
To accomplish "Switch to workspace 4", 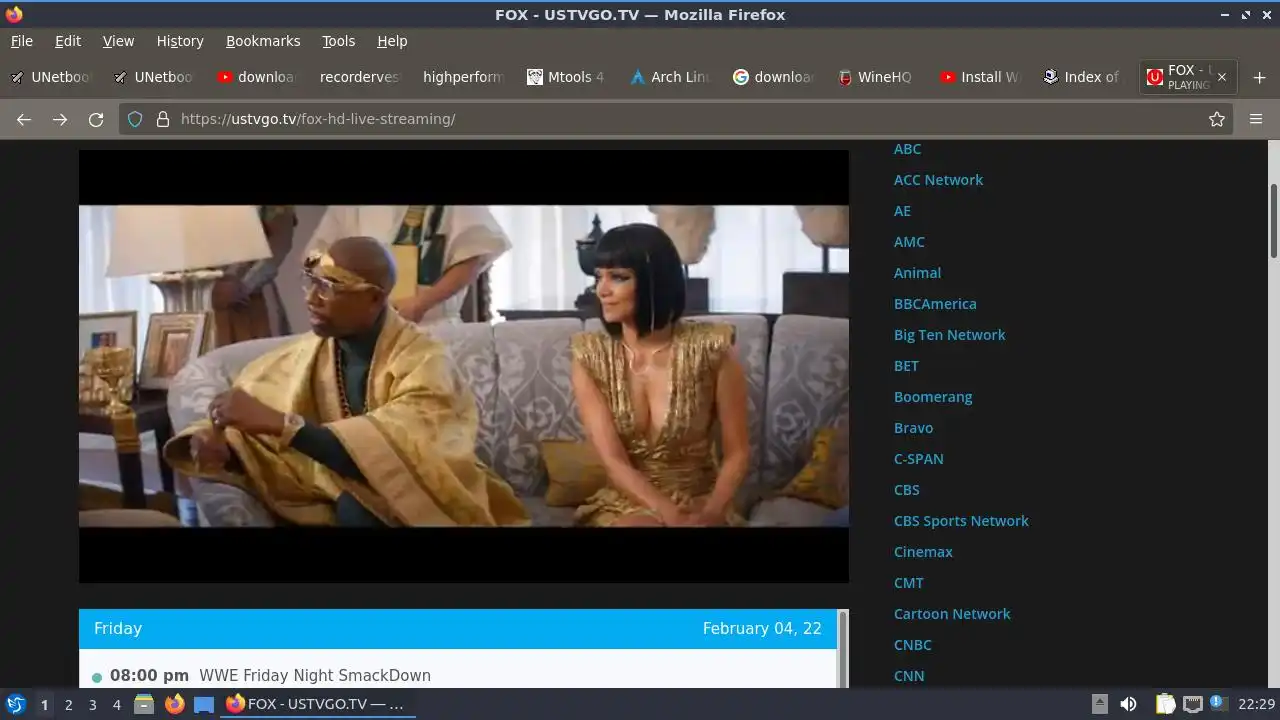I will pyautogui.click(x=116, y=705).
